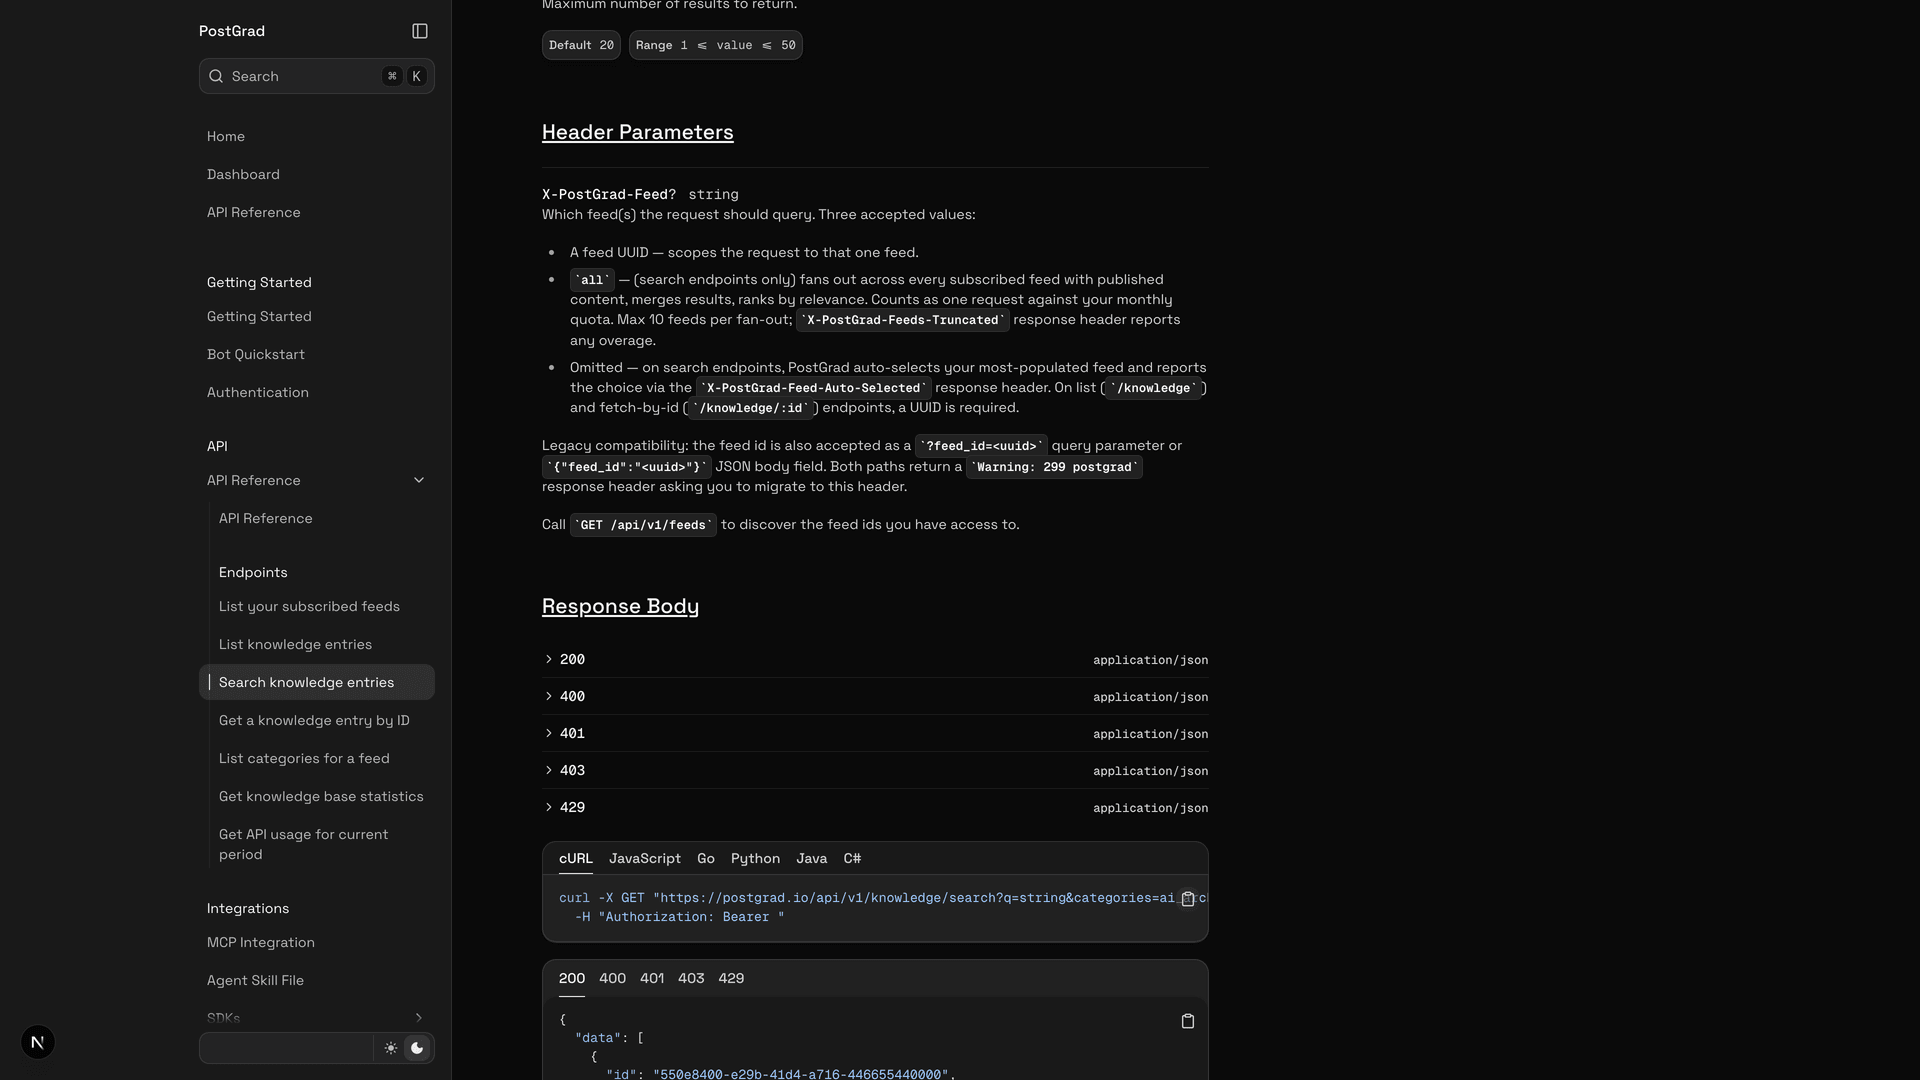Copy the 200 response JSON example
1920x1080 pixels.
click(x=1188, y=1021)
